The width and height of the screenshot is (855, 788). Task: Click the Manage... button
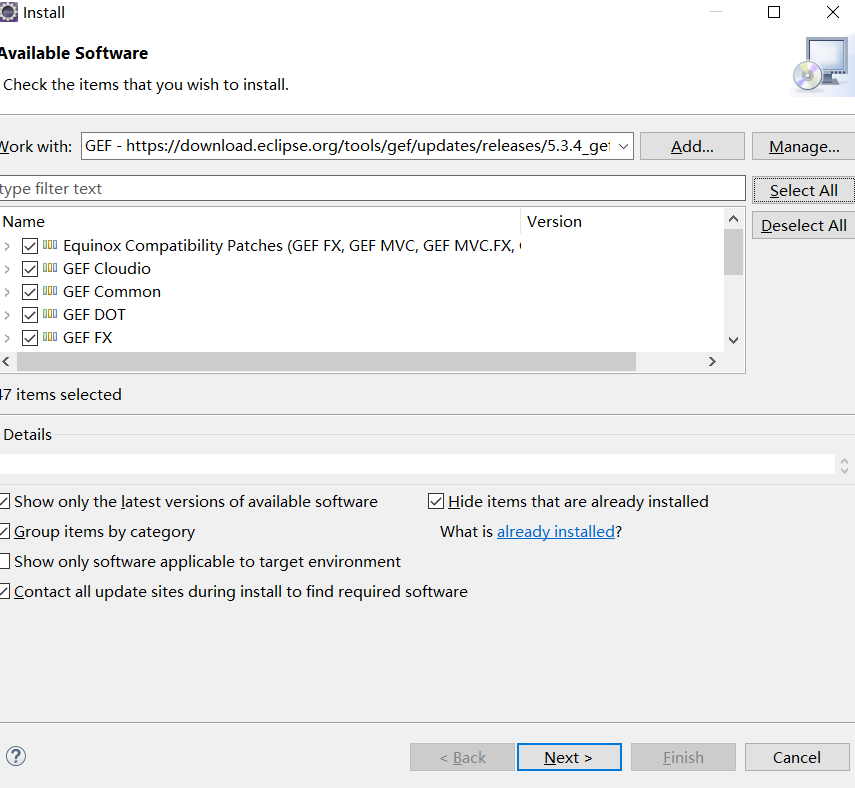[804, 146]
